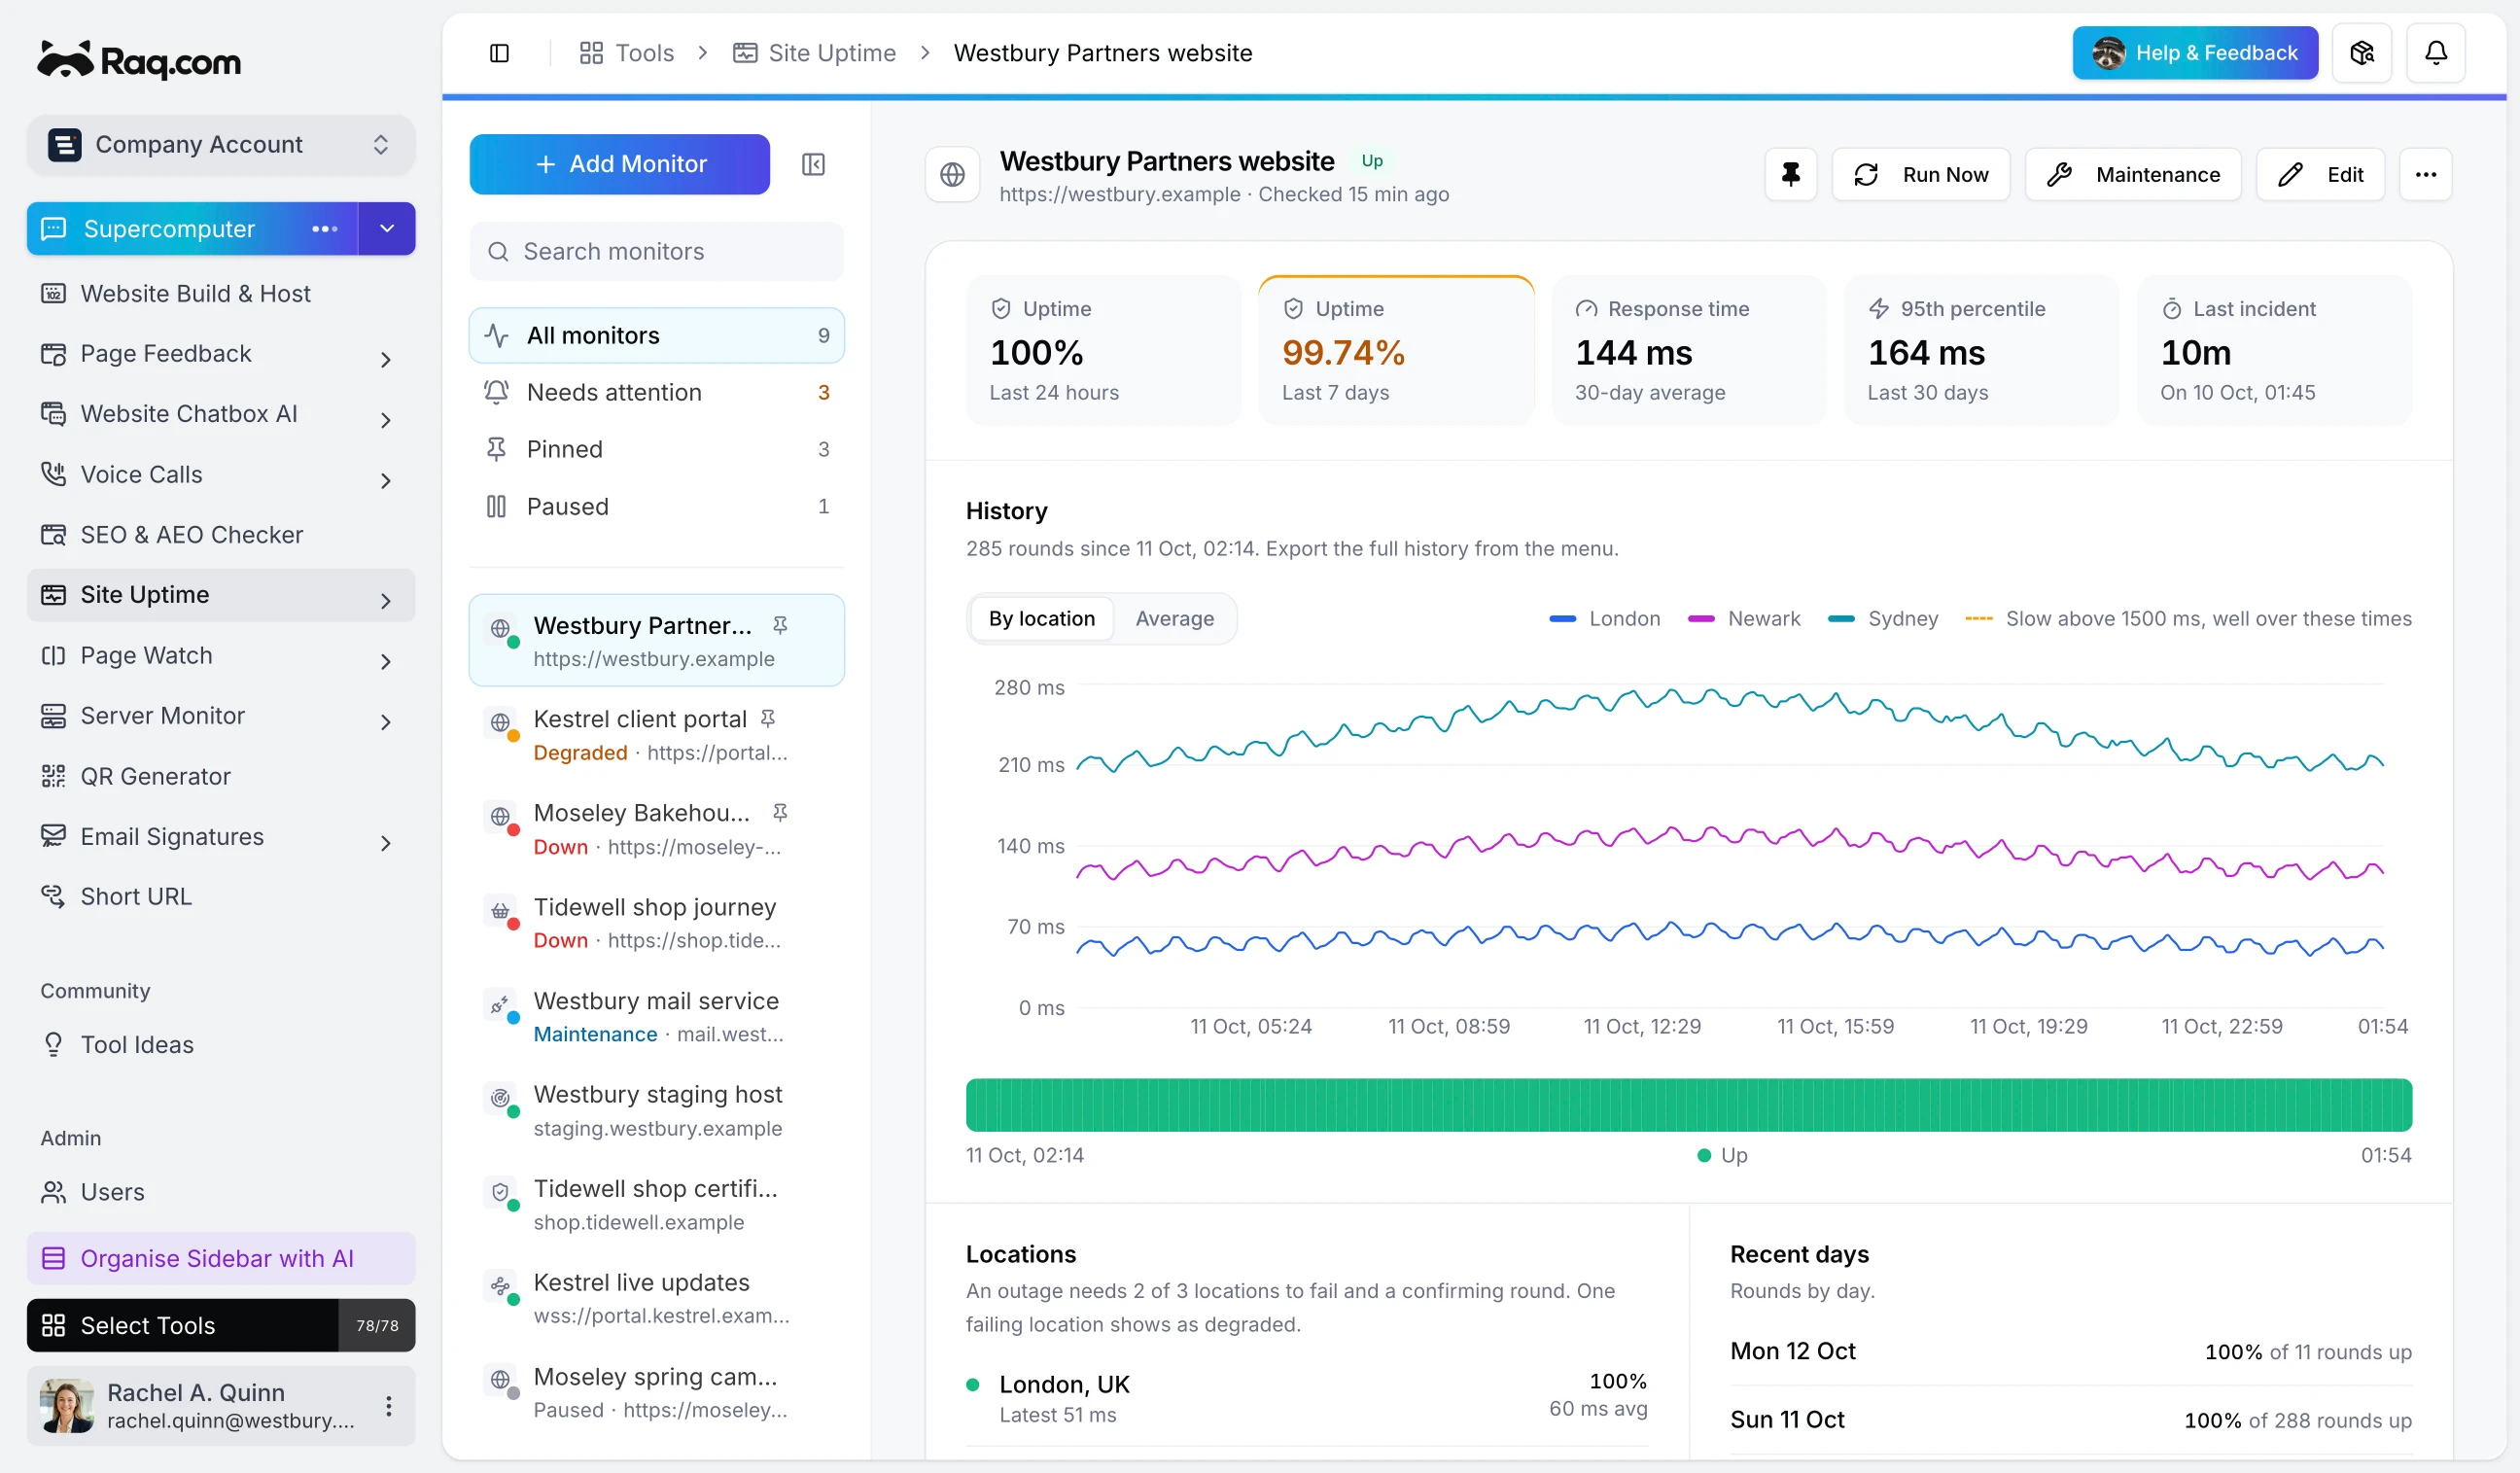Toggle pin on the Moseley Bakehouse monitor
Image resolution: width=2520 pixels, height=1473 pixels.
(780, 813)
